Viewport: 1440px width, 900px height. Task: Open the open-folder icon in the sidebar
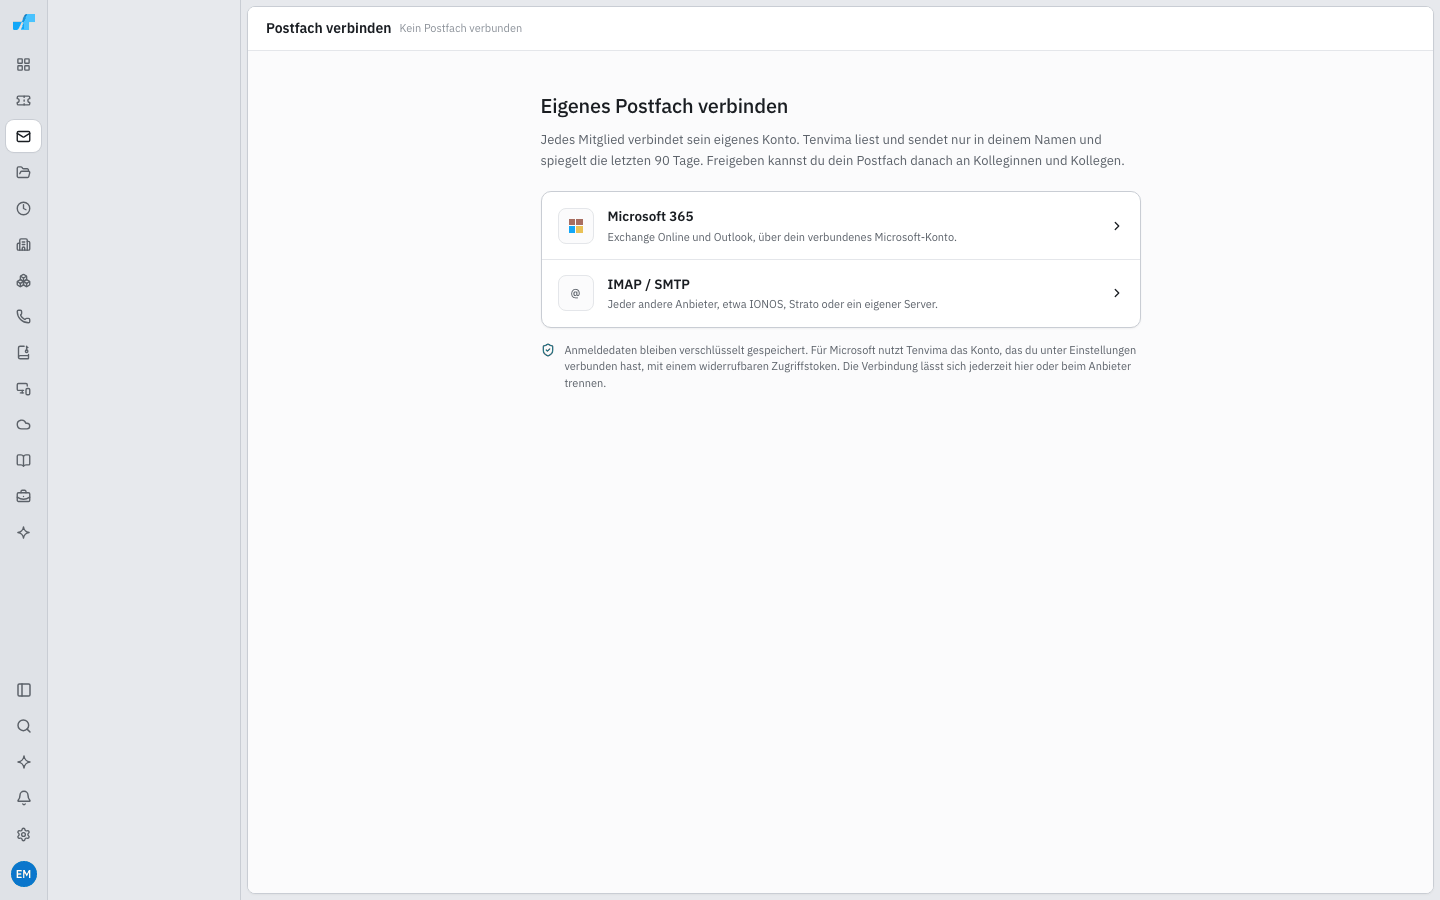click(x=23, y=173)
